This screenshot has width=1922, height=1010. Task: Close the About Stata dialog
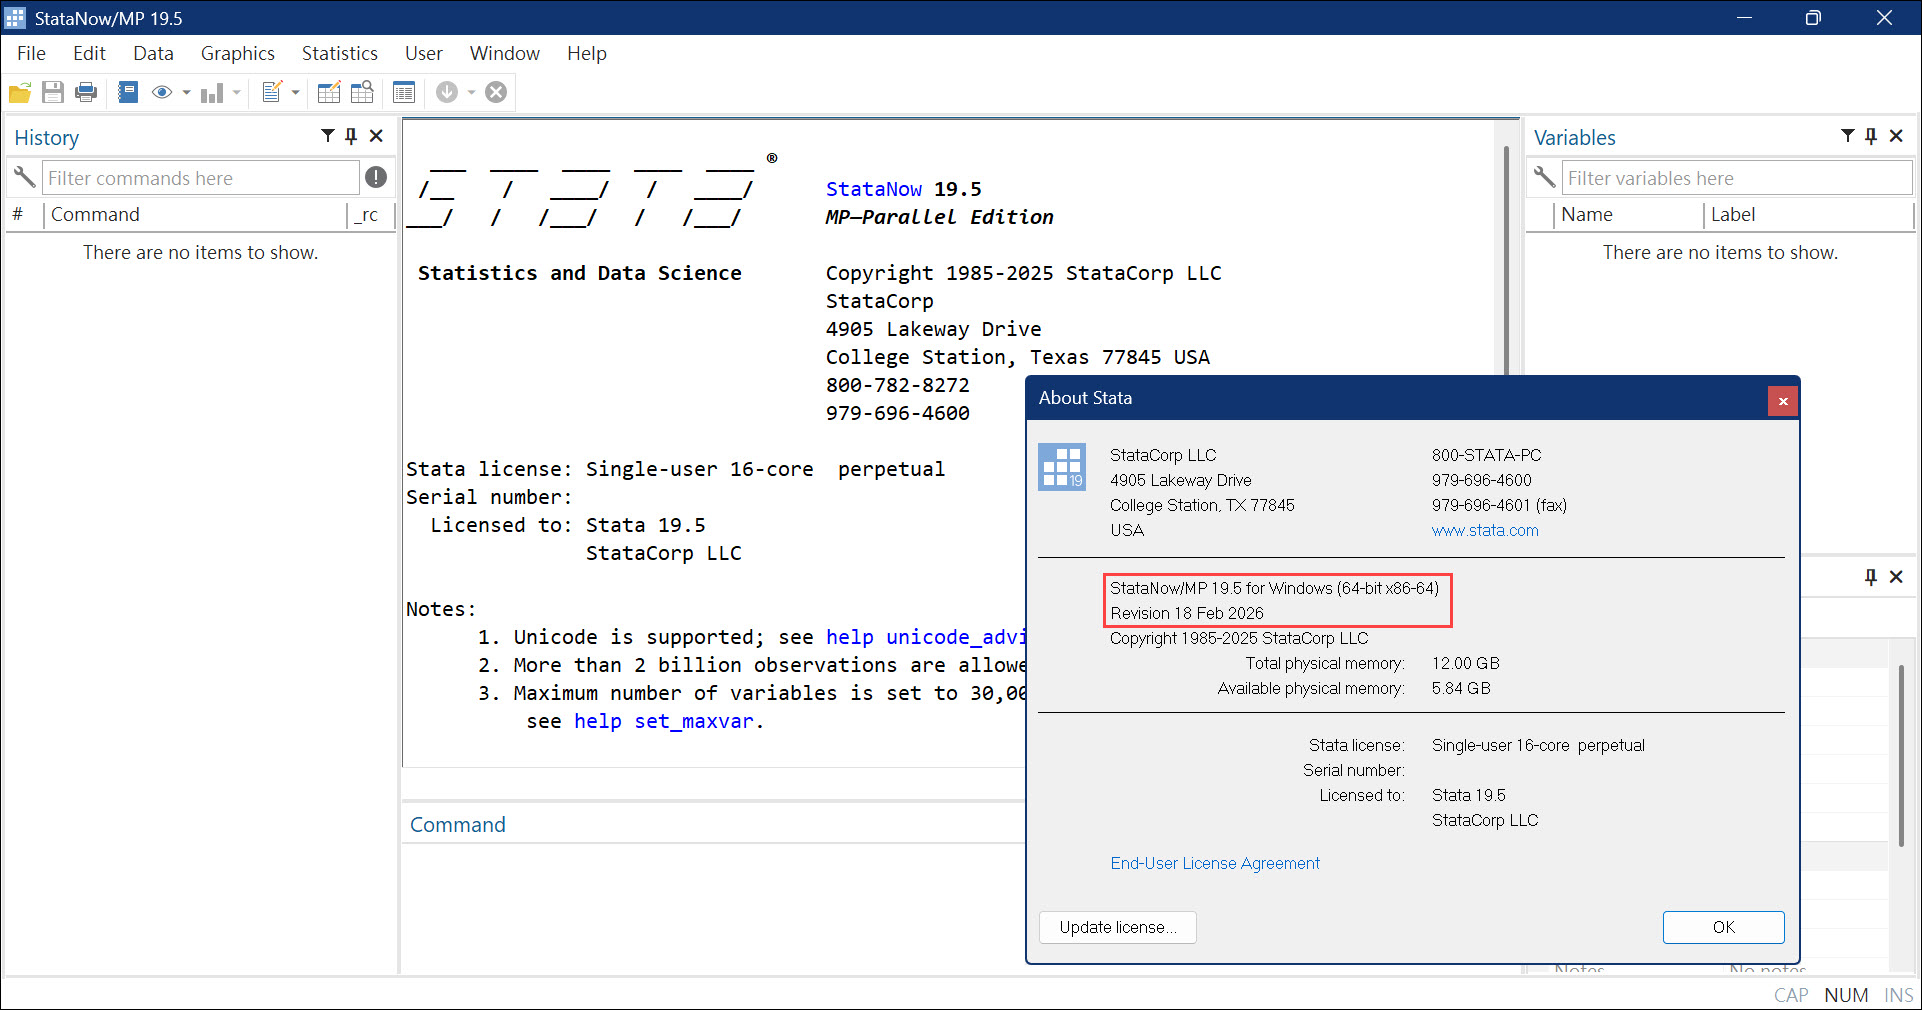pos(1783,401)
